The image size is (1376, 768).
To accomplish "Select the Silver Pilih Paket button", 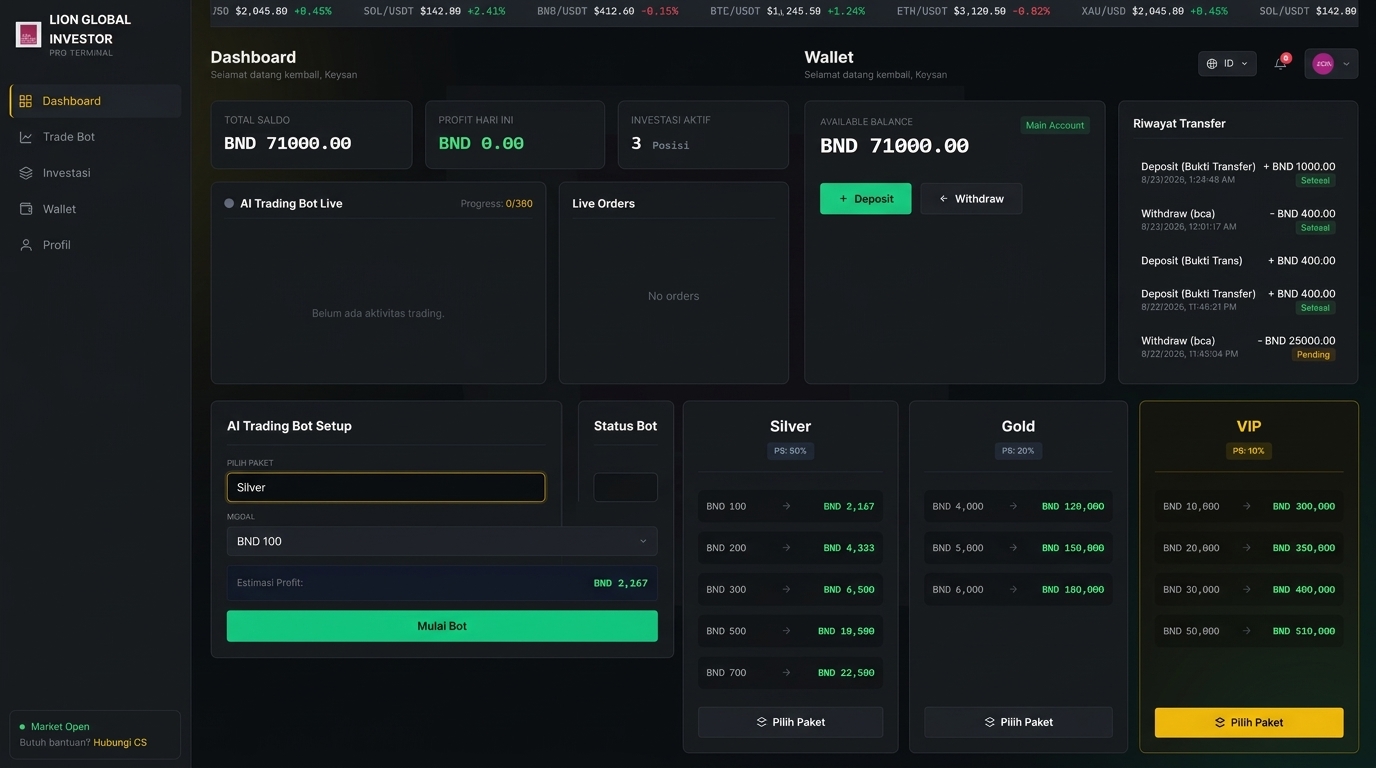I will (790, 722).
